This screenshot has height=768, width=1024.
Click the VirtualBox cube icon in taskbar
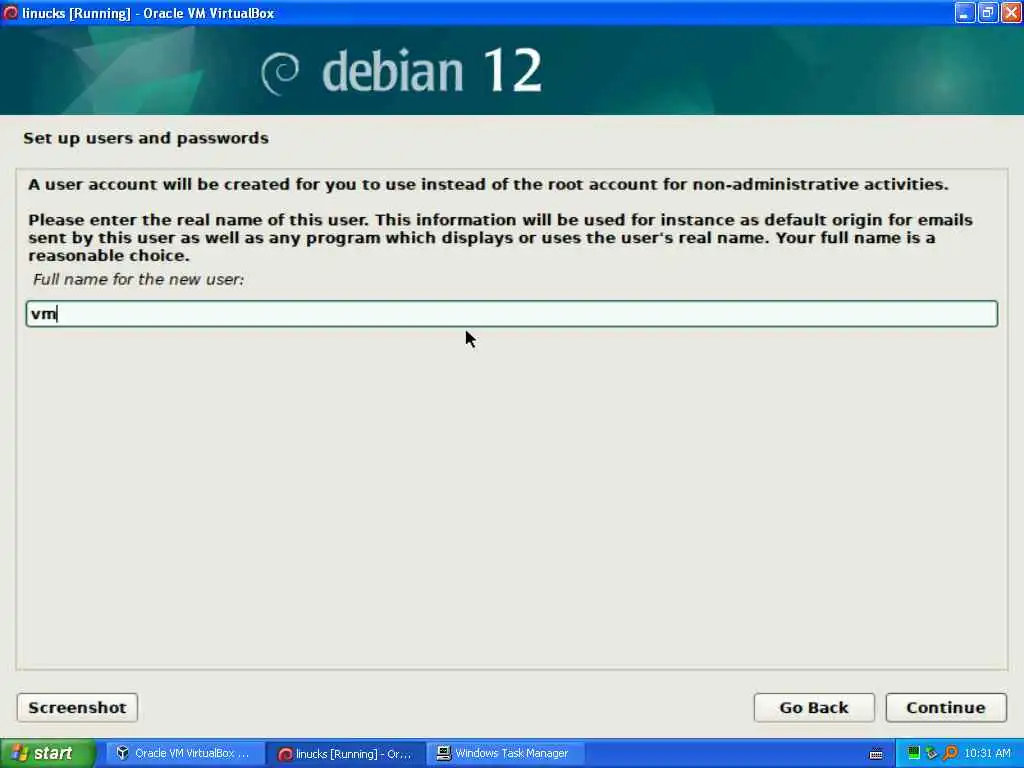pos(122,753)
